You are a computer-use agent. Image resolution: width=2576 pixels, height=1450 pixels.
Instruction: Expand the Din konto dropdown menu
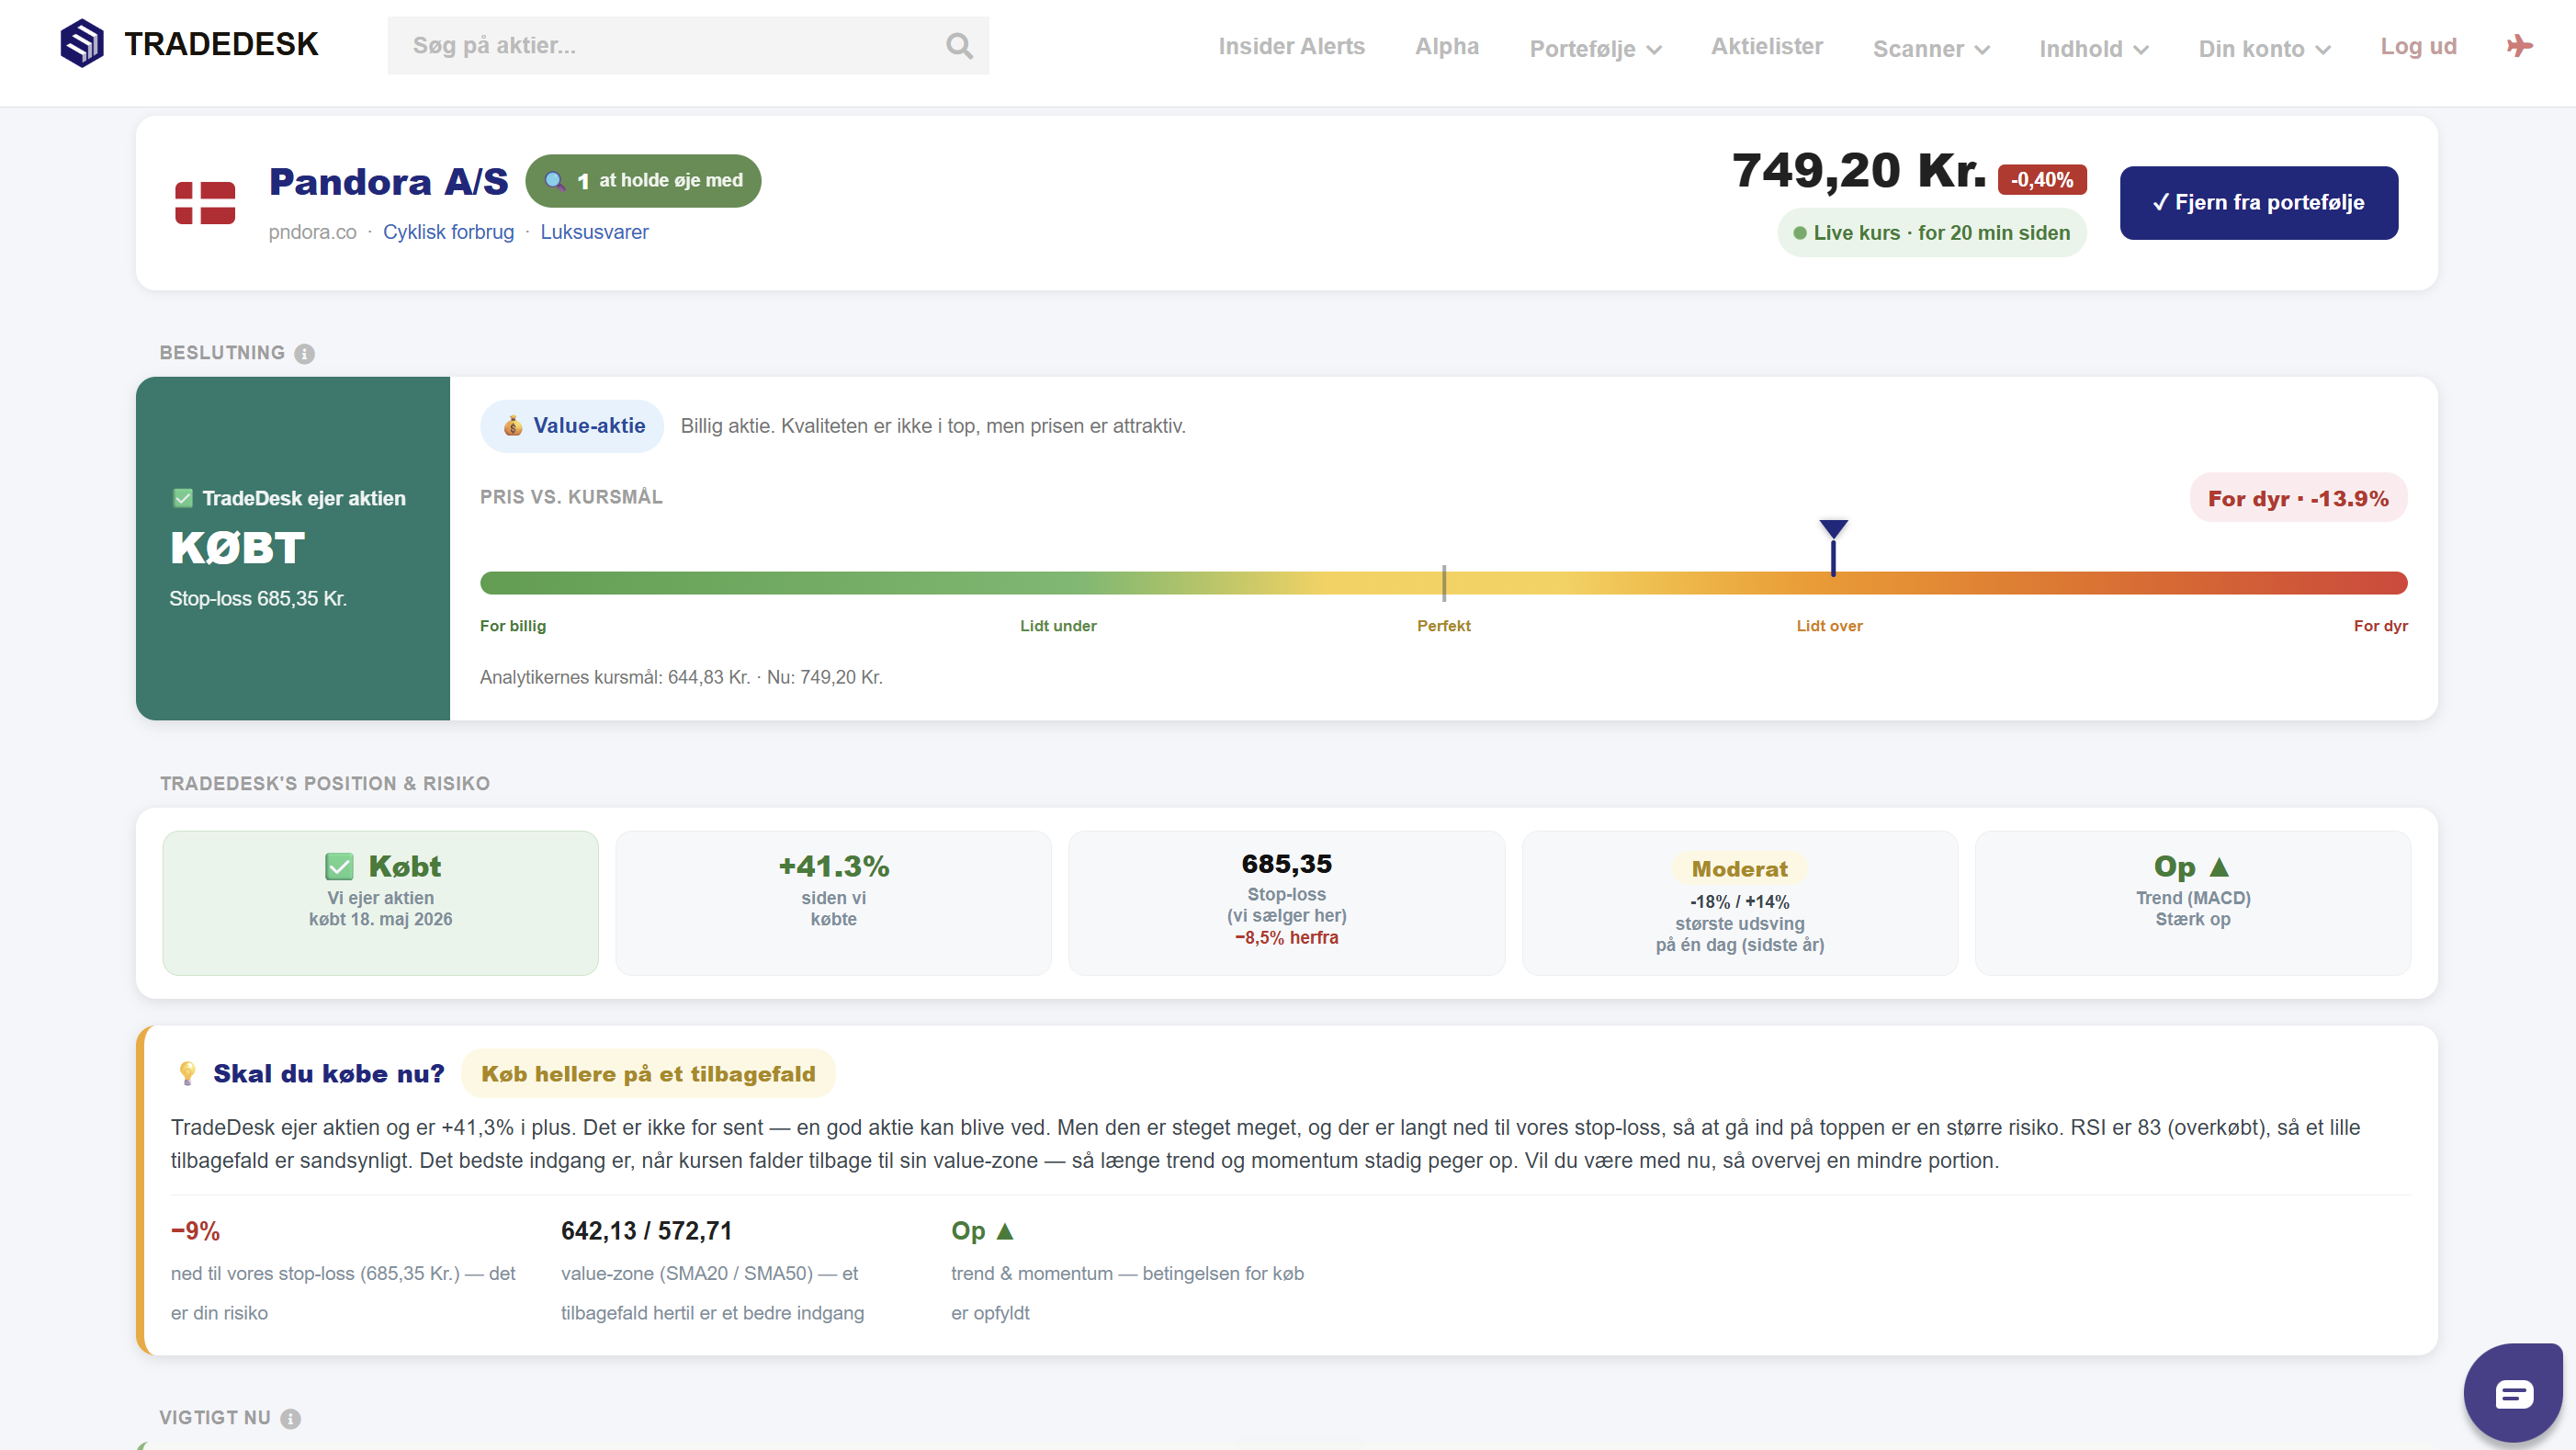2264,49
